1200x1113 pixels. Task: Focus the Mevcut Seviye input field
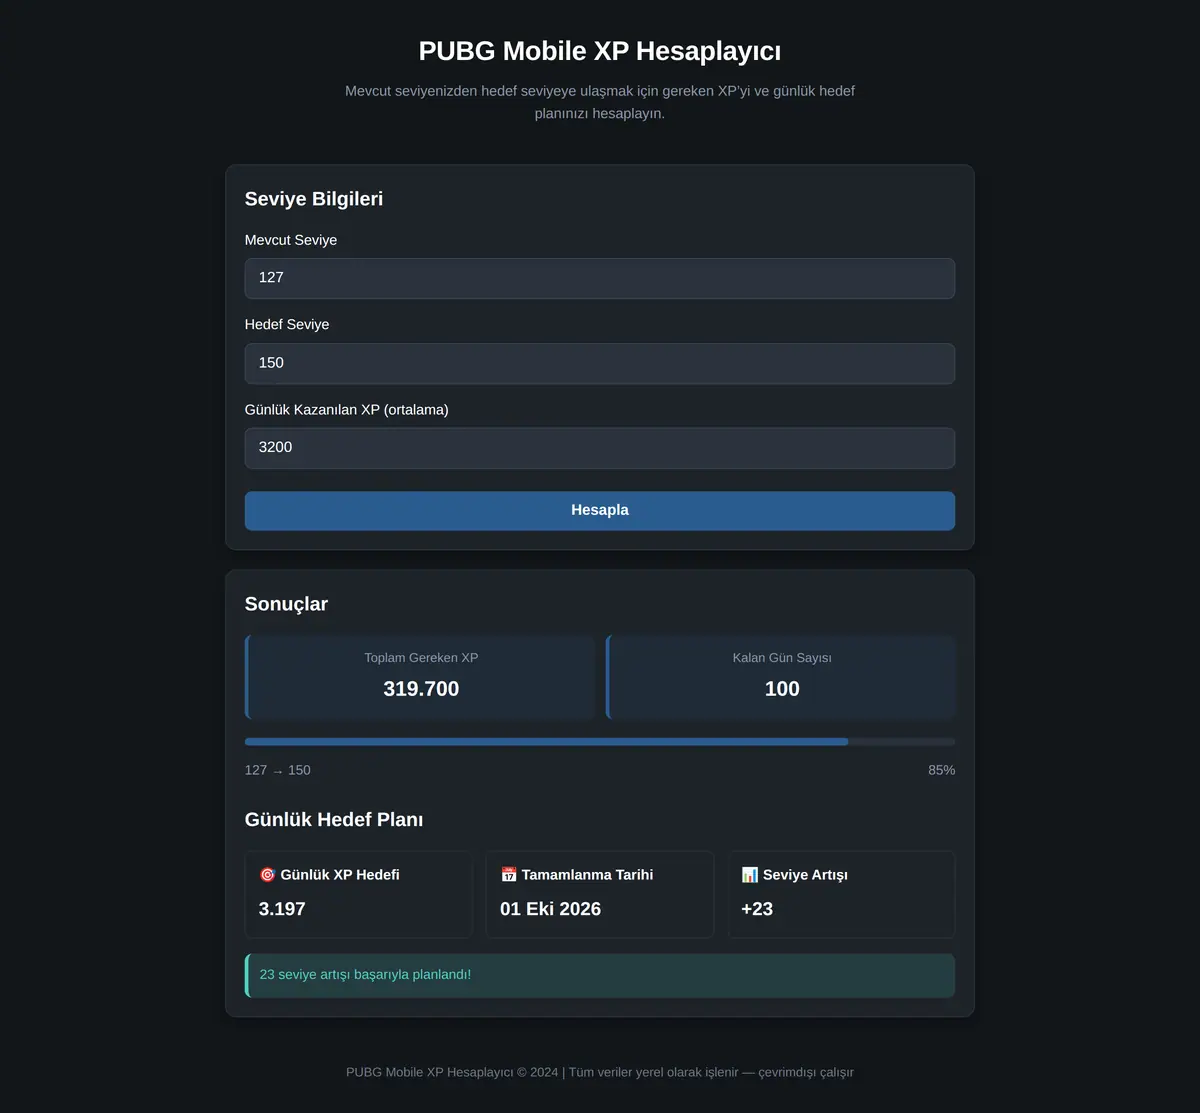pyautogui.click(x=600, y=278)
